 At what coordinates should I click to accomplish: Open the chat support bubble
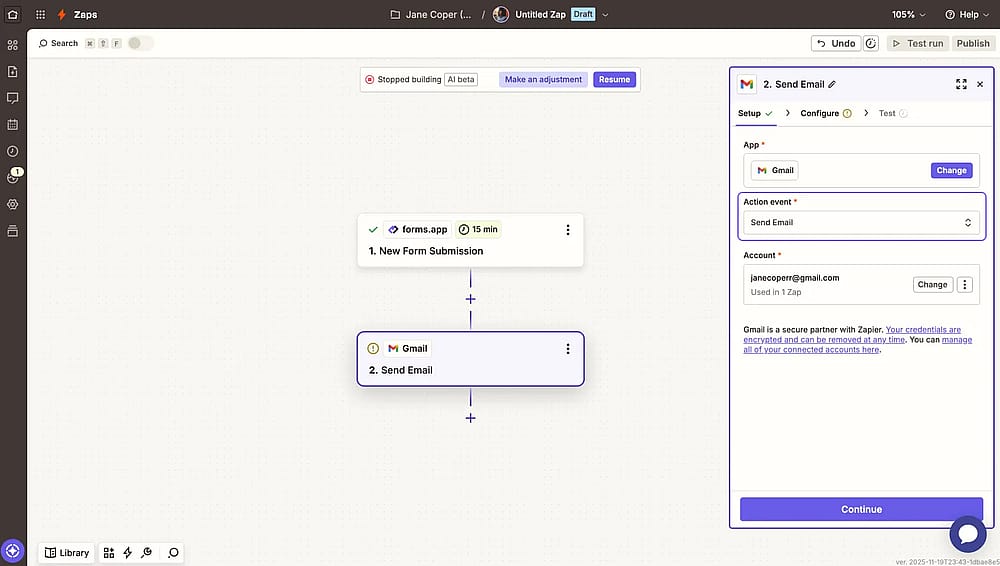967,533
